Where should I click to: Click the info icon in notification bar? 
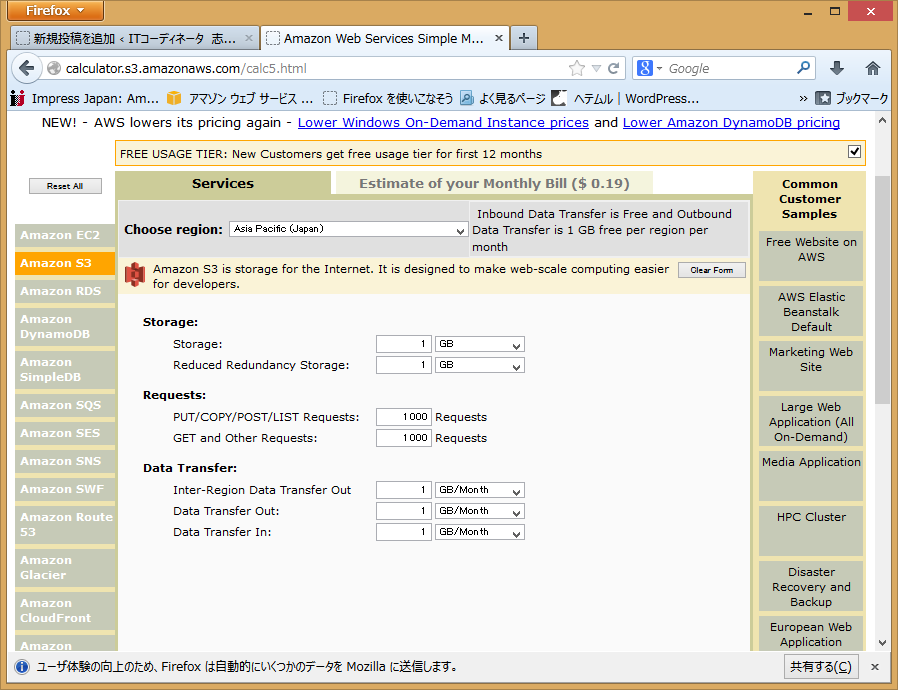(x=22, y=667)
